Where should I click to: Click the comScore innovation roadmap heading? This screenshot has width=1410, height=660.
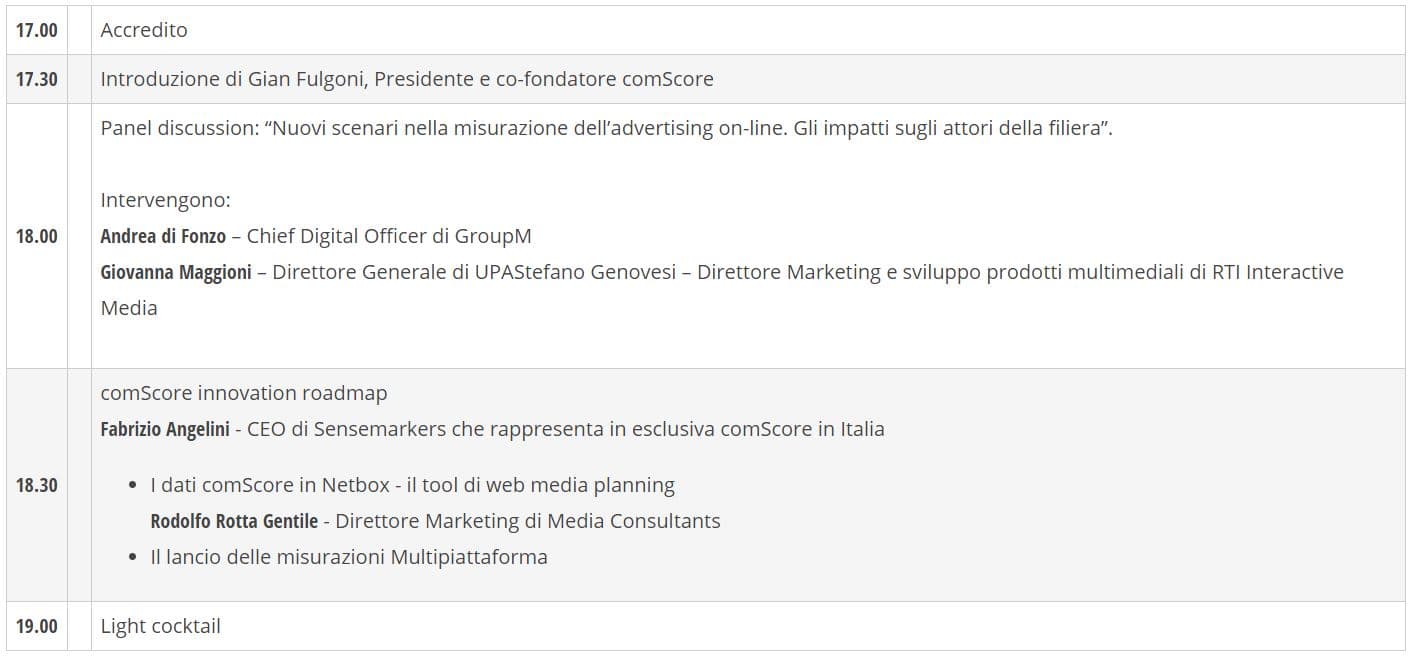tap(244, 393)
